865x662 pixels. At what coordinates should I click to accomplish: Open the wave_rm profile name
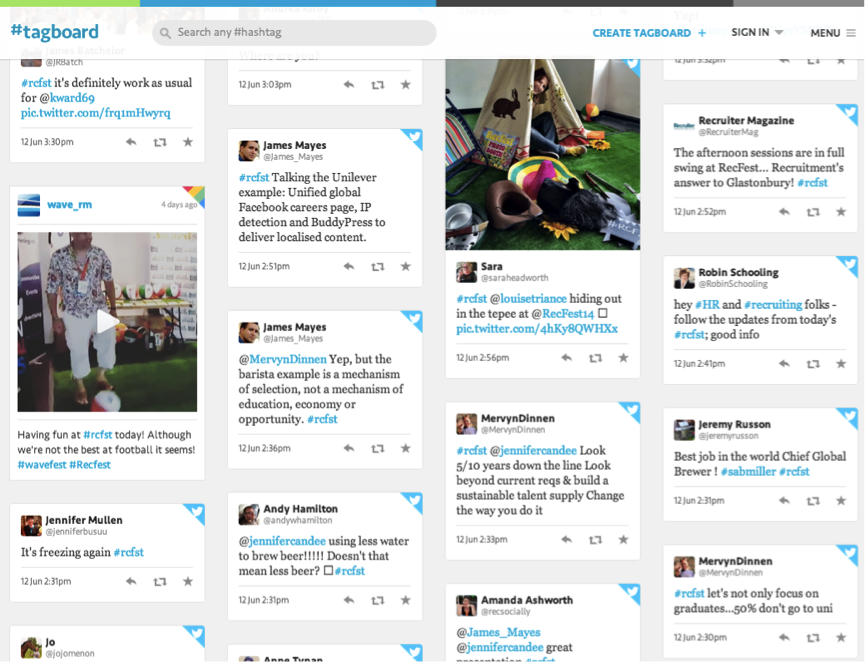[70, 205]
